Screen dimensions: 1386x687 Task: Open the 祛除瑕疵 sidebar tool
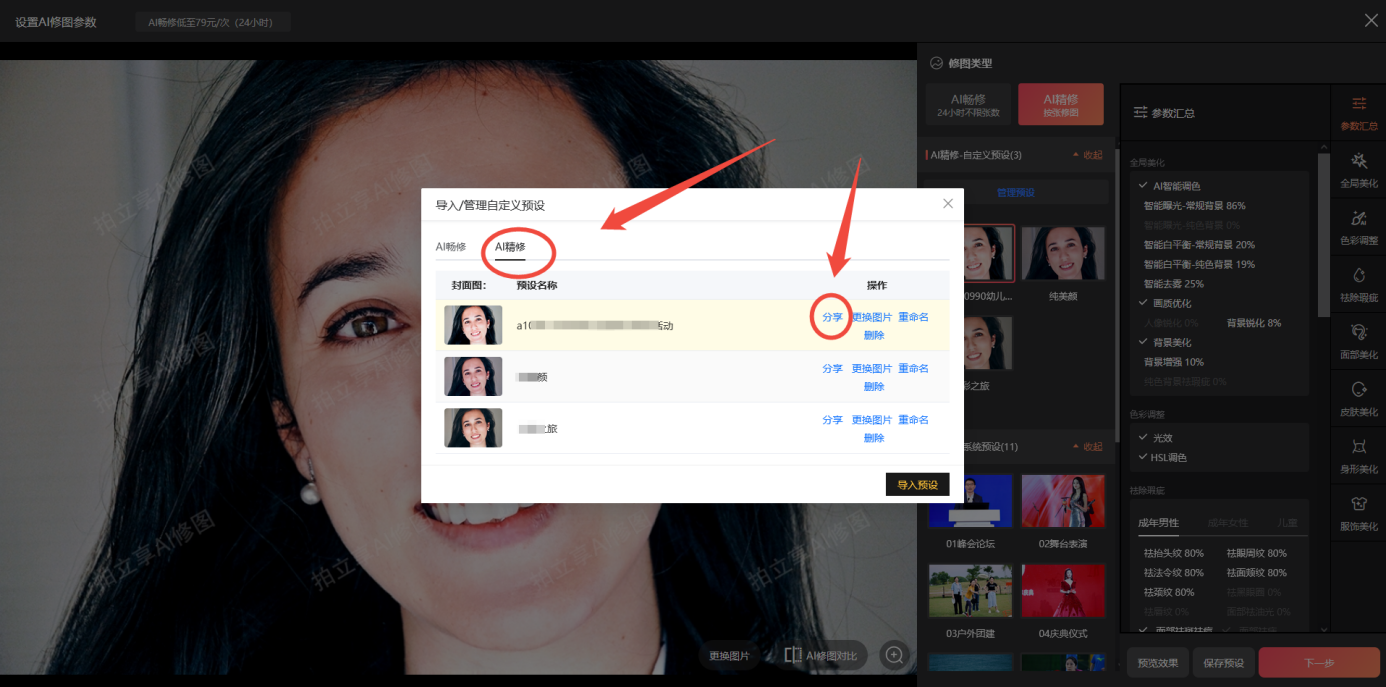[1358, 284]
